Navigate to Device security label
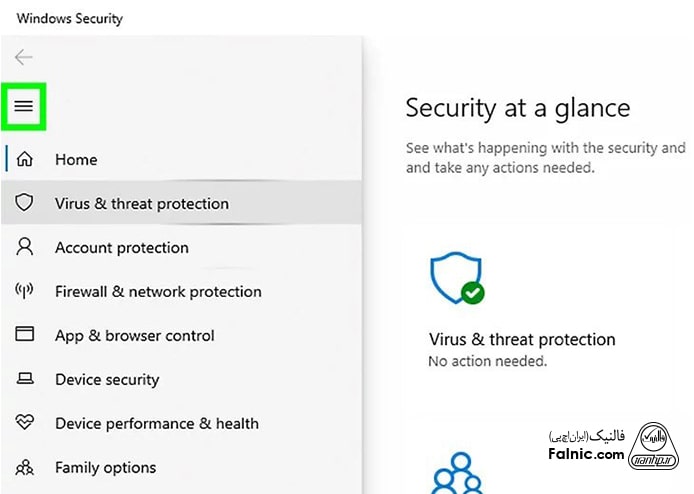Viewport: 694px width, 494px height. coord(107,380)
